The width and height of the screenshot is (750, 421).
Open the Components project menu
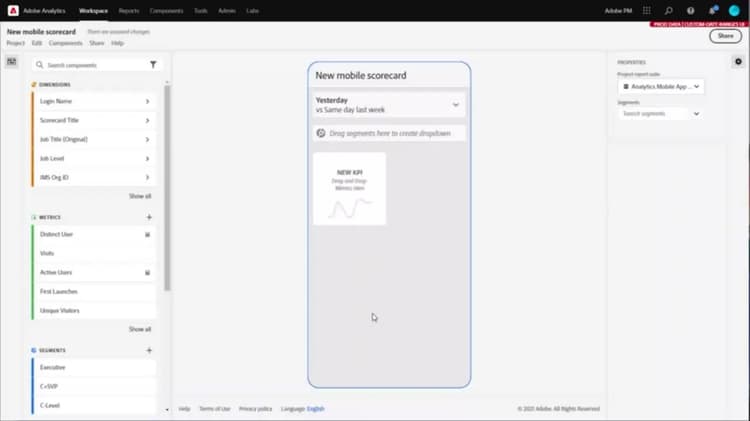point(66,43)
